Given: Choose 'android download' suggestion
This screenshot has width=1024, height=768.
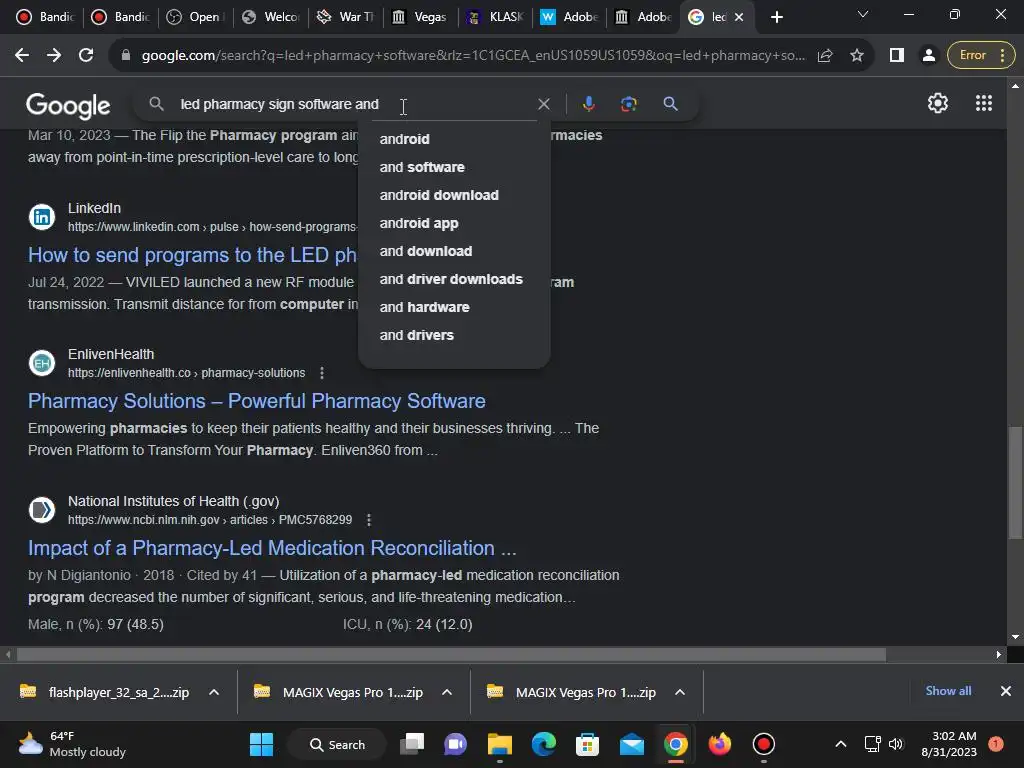Looking at the screenshot, I should pyautogui.click(x=454, y=195).
